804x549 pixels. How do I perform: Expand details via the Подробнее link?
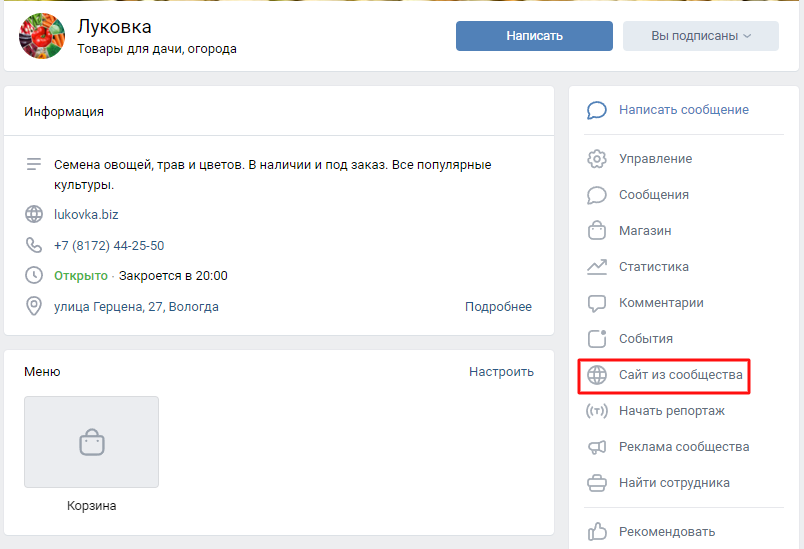(498, 307)
